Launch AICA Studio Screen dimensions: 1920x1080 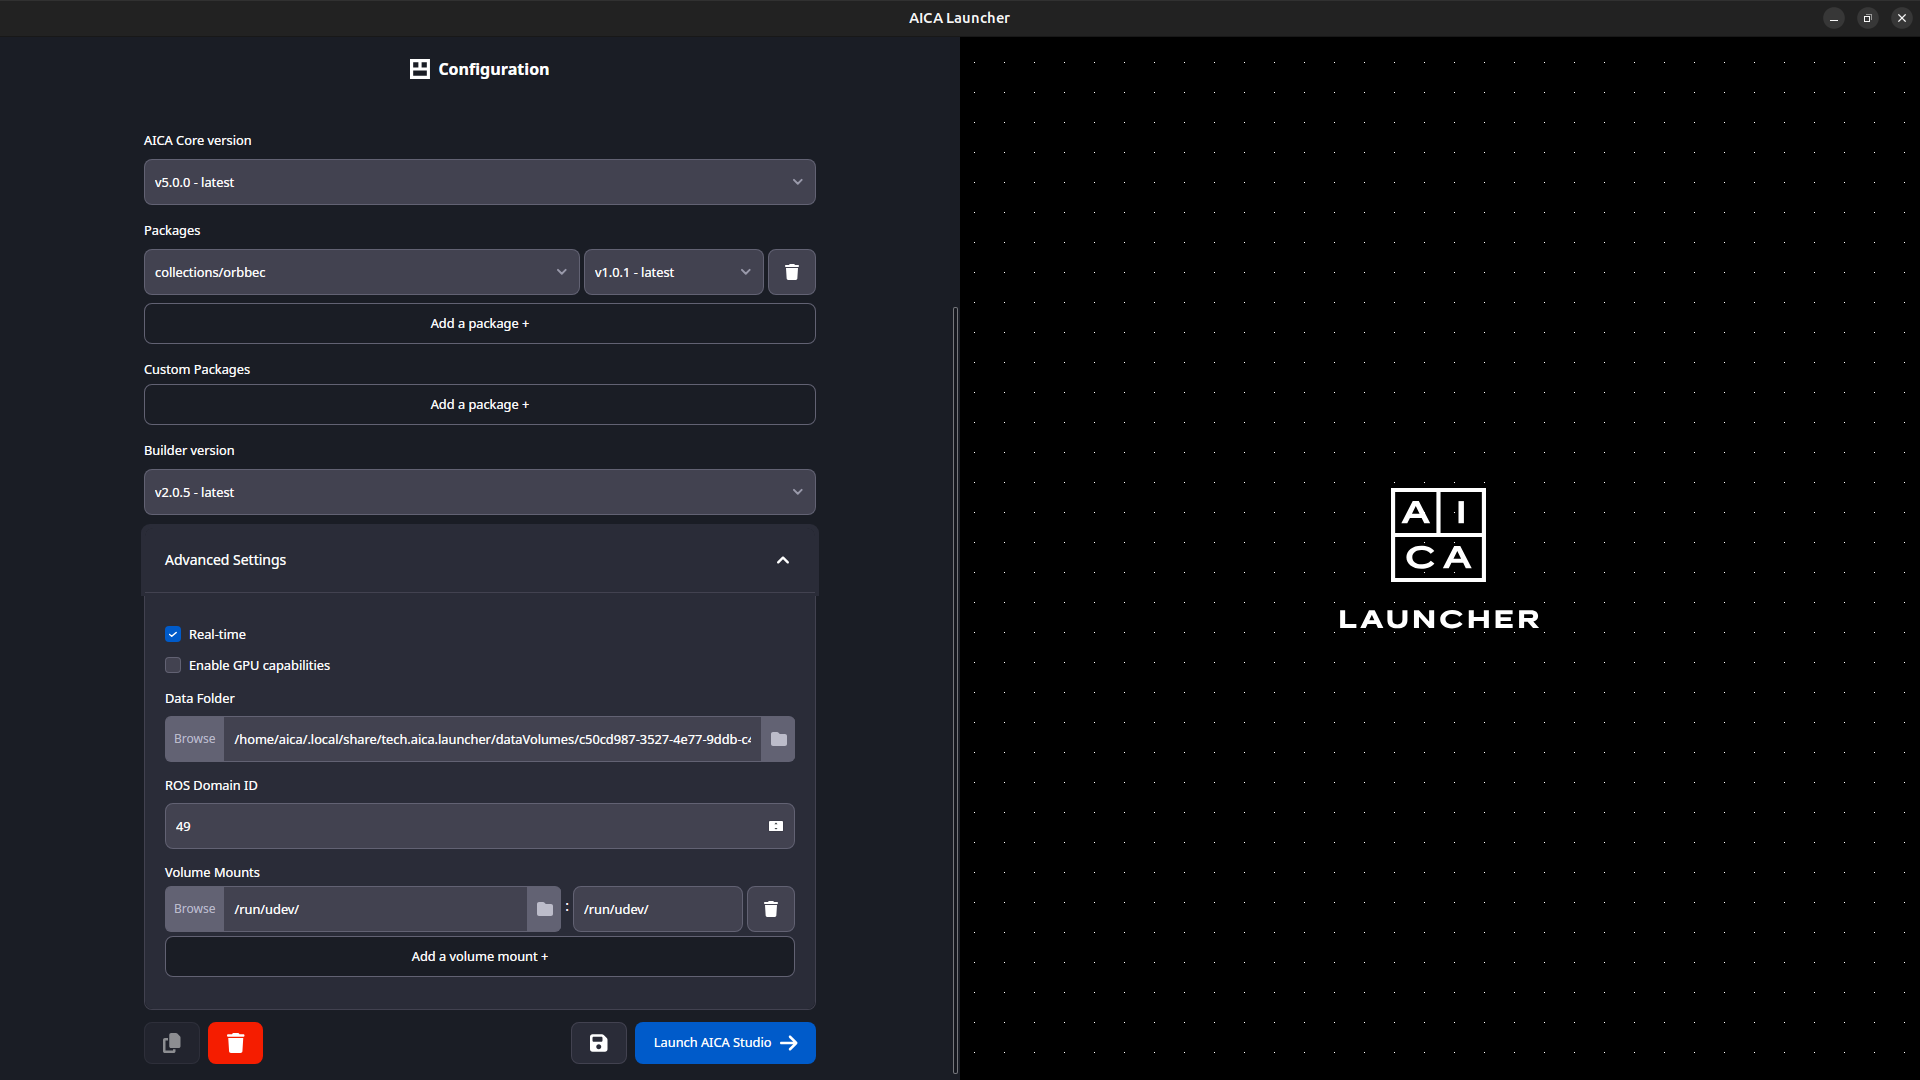pyautogui.click(x=724, y=1043)
